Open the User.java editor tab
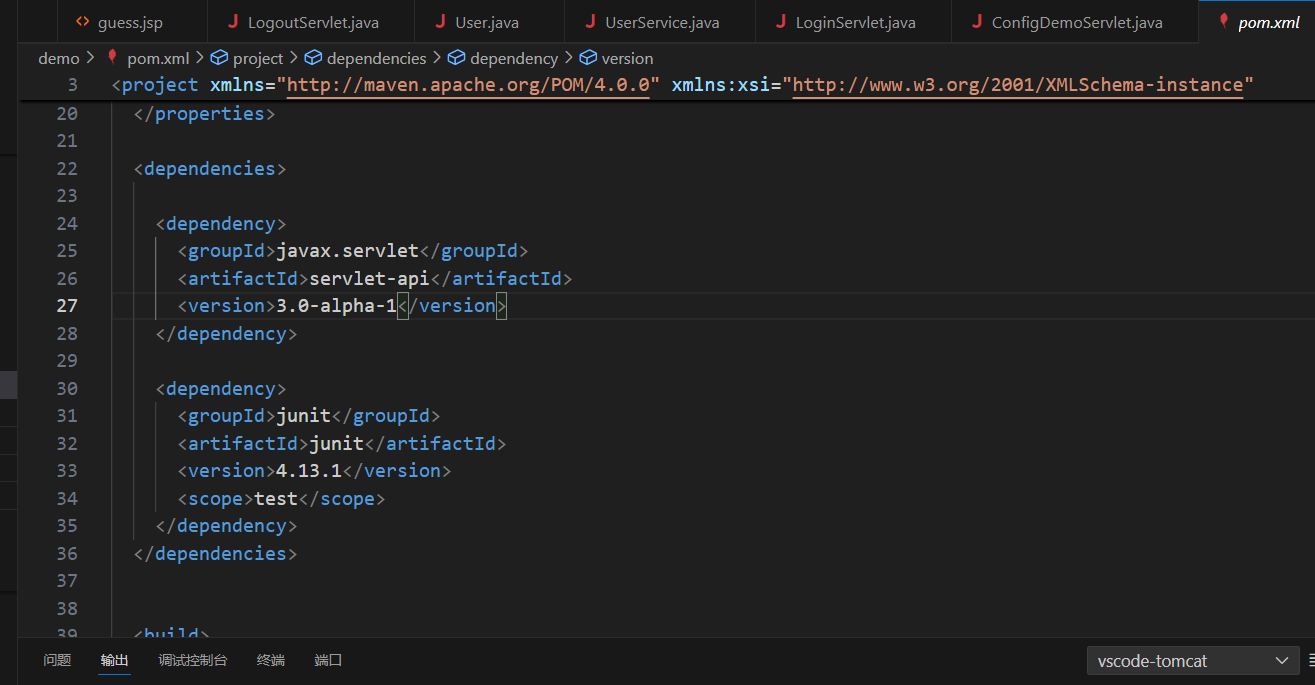This screenshot has height=685, width=1315. tap(486, 22)
